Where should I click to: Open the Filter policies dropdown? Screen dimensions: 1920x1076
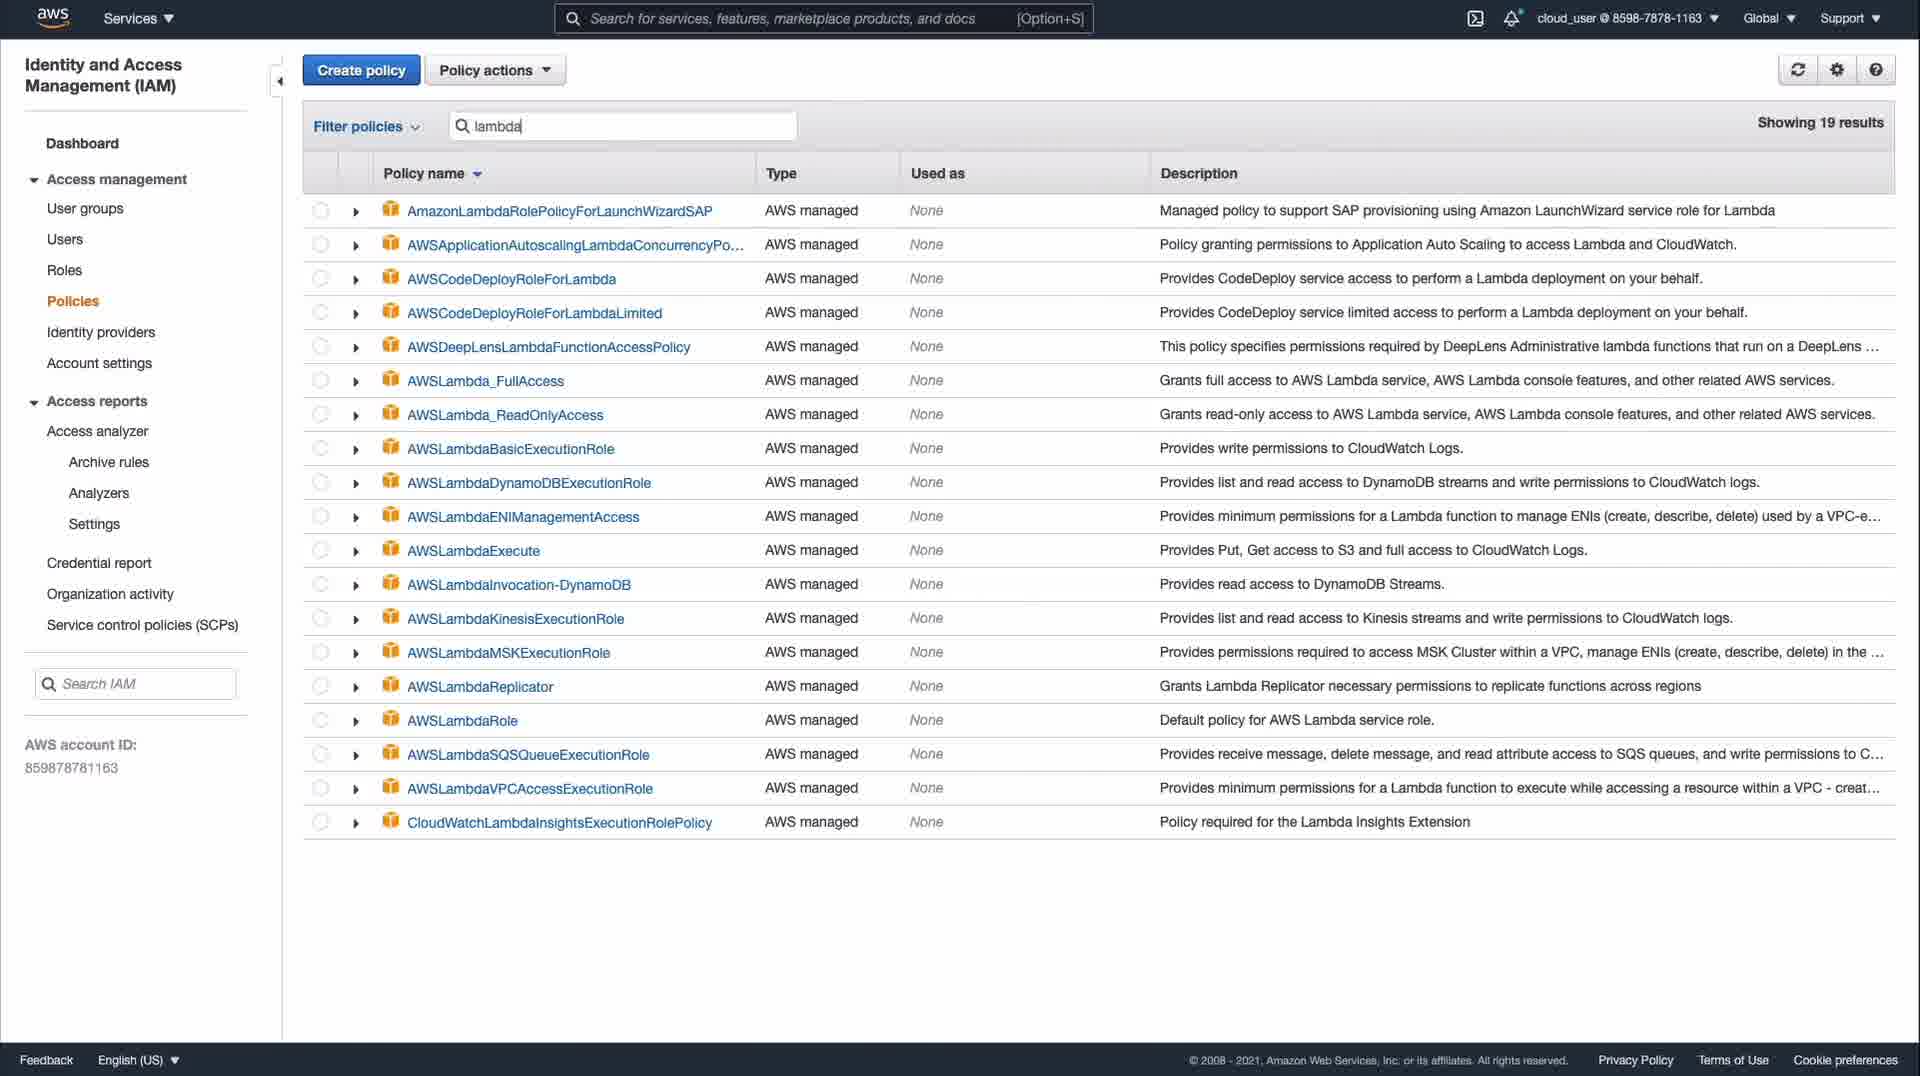tap(366, 126)
